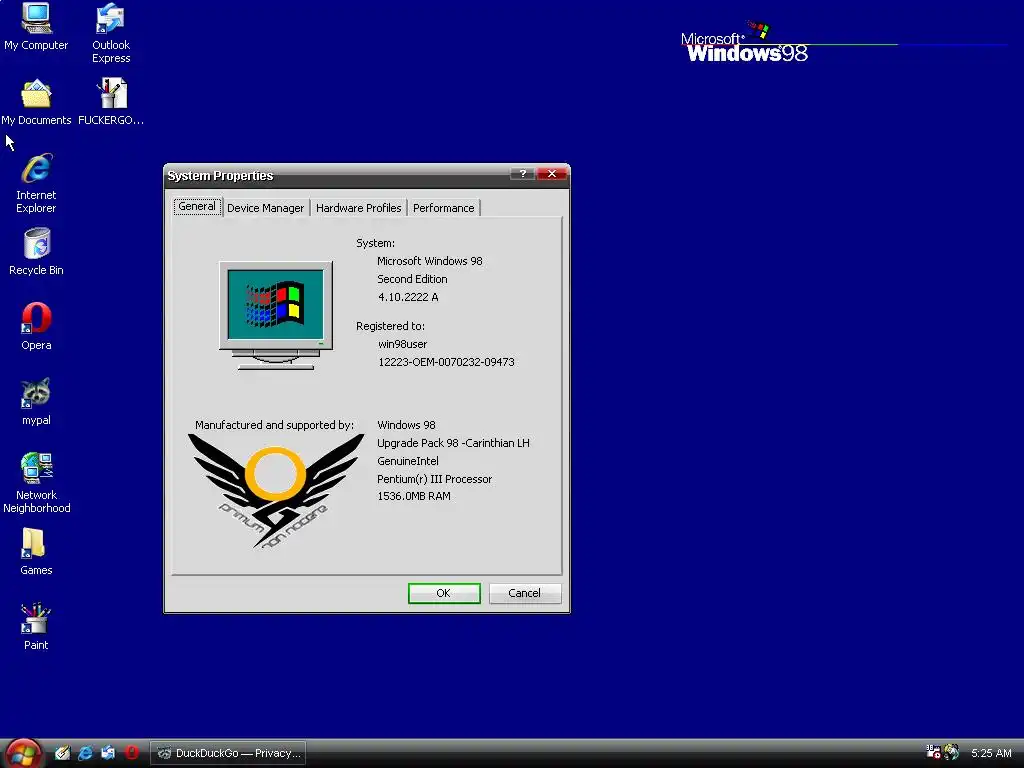Viewport: 1024px width, 768px height.
Task: Close the System Properties dialog
Action: pyautogui.click(x=552, y=174)
